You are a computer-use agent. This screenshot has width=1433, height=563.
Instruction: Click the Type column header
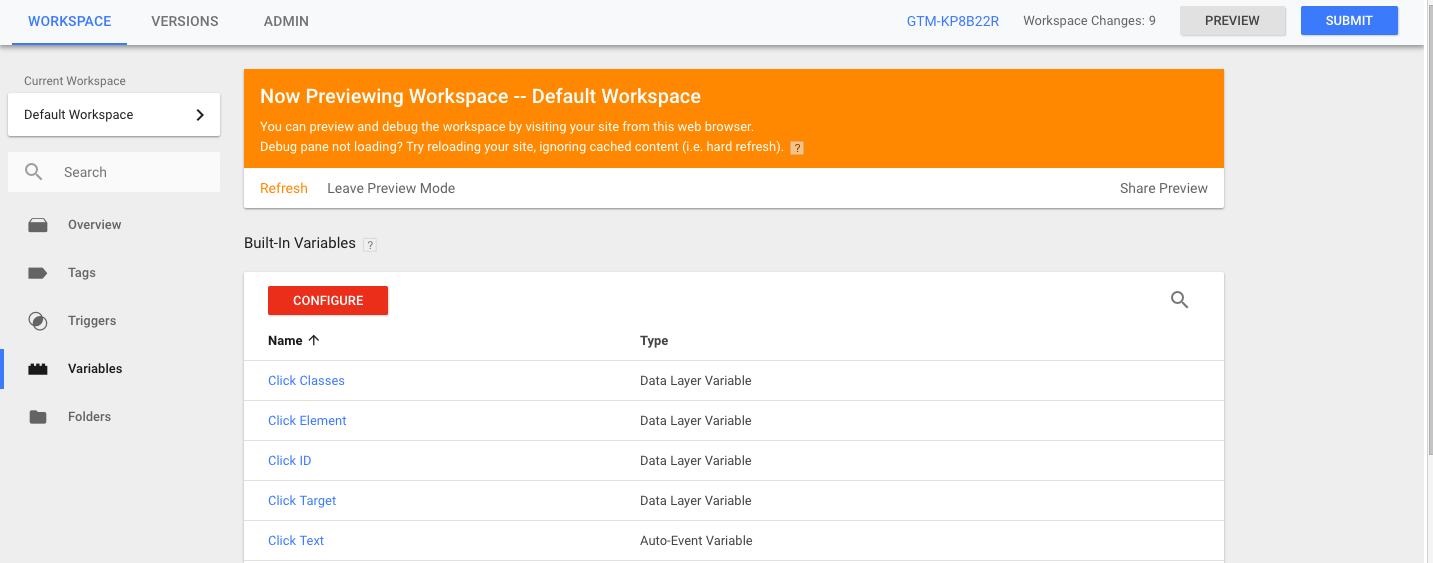click(654, 341)
